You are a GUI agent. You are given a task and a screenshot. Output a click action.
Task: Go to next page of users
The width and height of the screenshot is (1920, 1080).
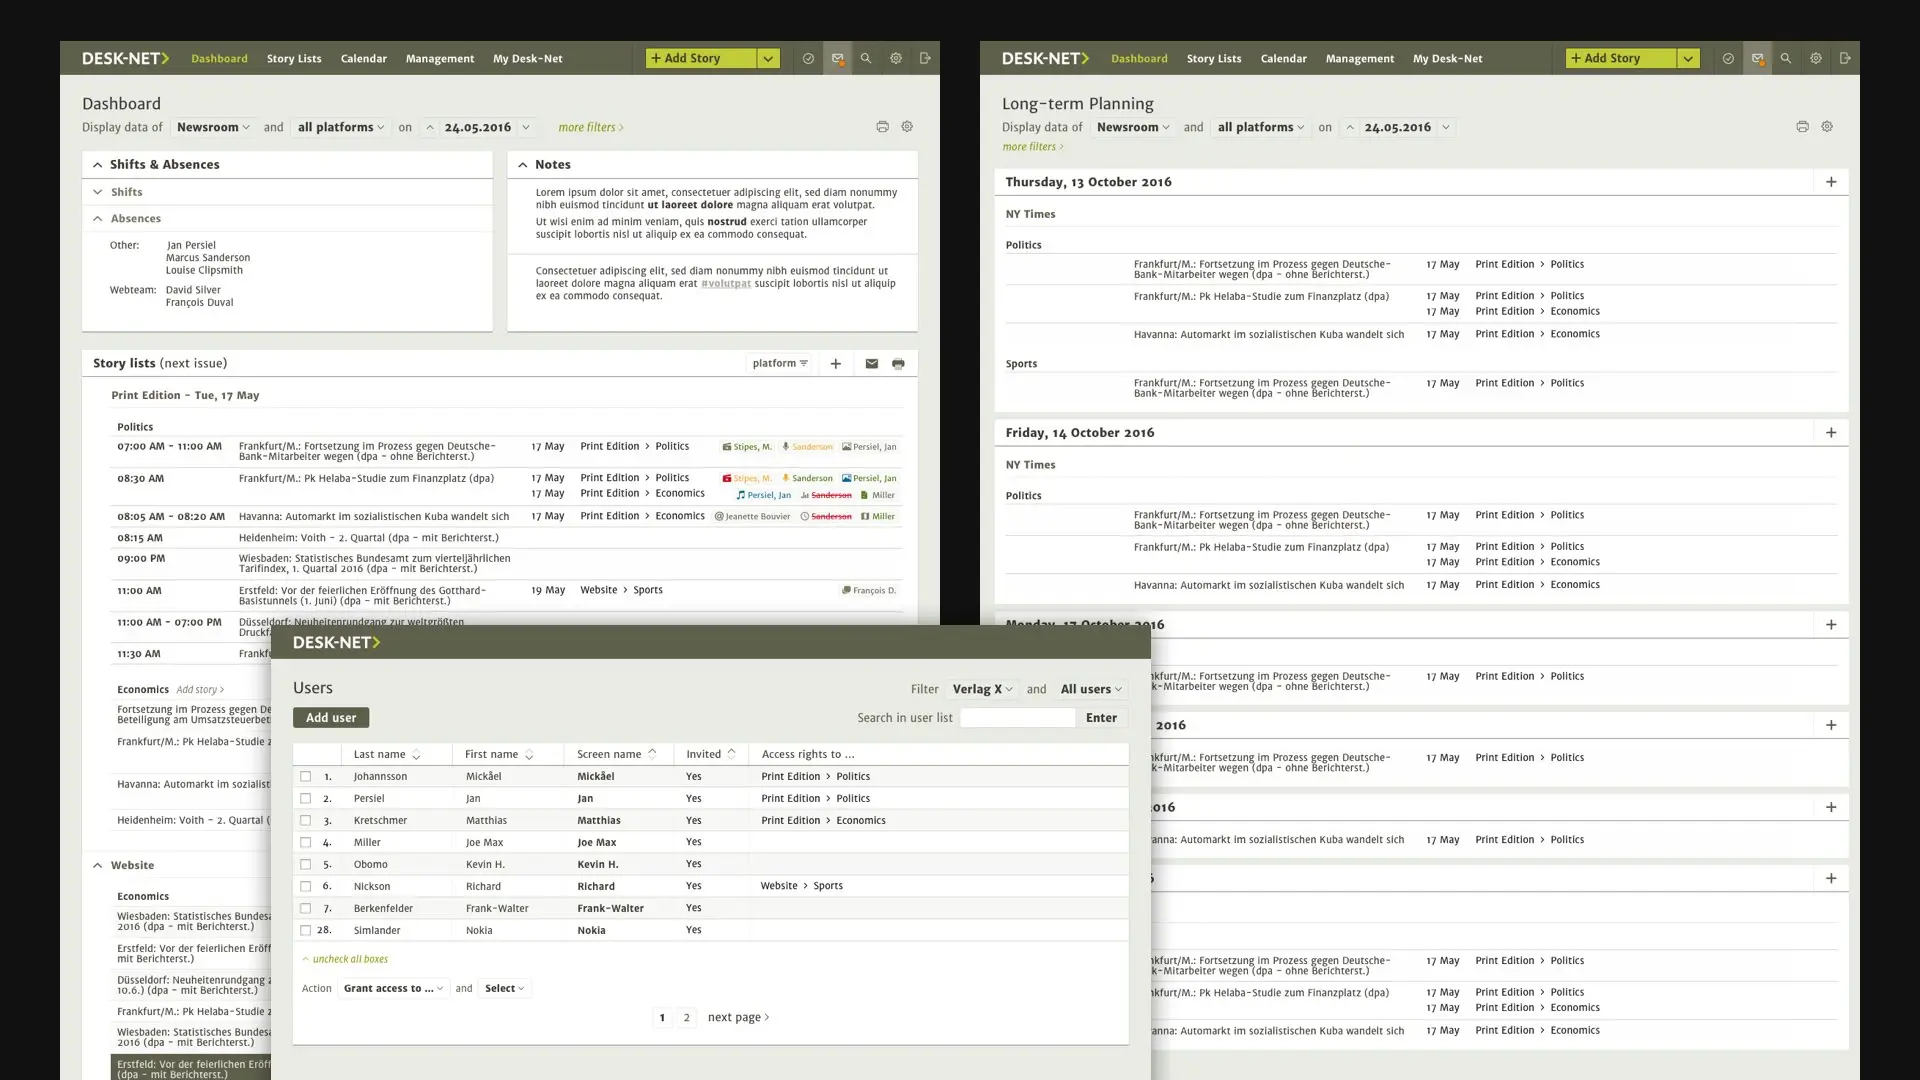tap(738, 1018)
